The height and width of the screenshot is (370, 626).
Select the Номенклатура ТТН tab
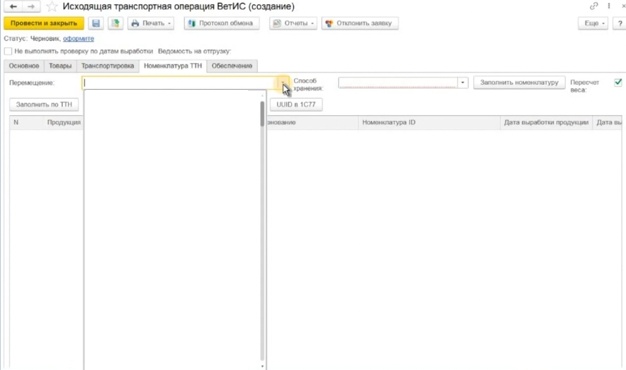point(173,66)
